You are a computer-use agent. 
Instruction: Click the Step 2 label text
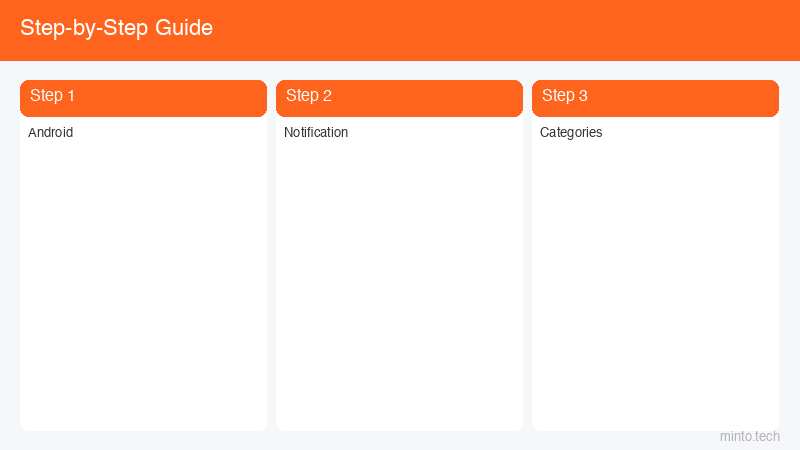click(x=309, y=95)
